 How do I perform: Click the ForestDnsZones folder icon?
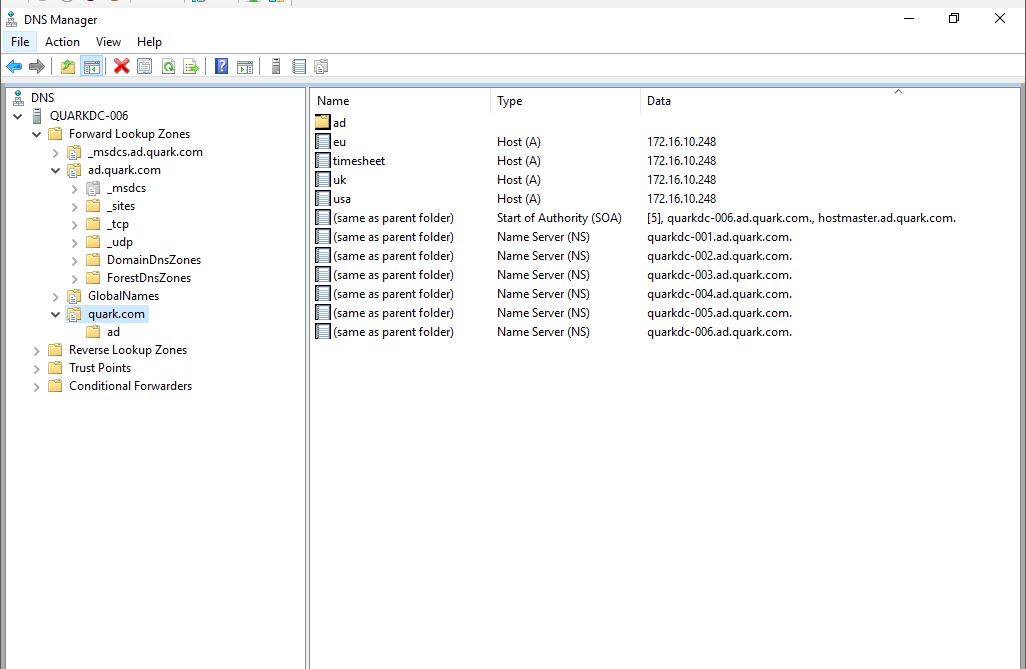click(94, 278)
